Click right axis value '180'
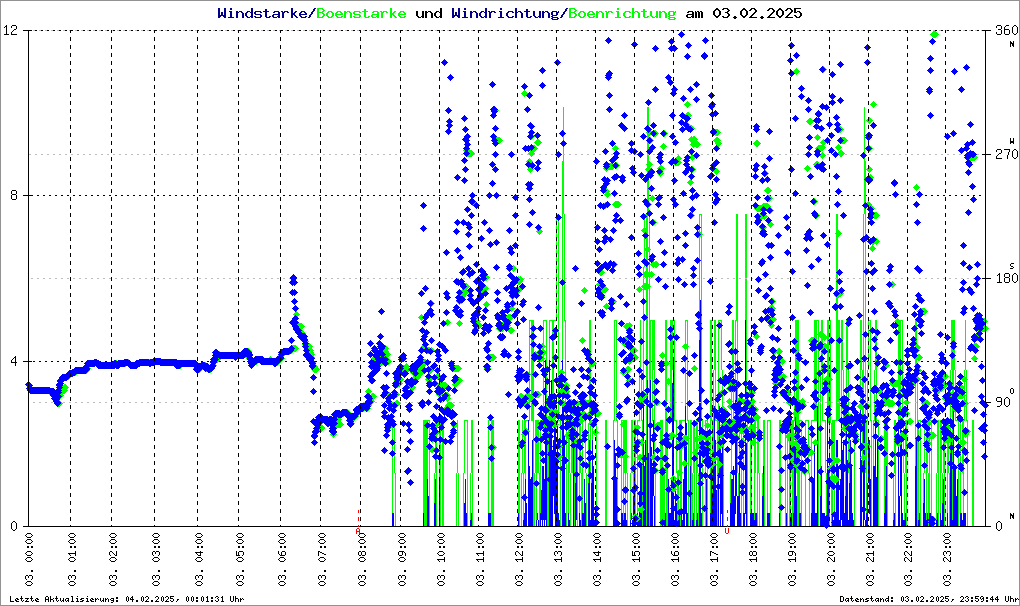 click(x=1006, y=278)
